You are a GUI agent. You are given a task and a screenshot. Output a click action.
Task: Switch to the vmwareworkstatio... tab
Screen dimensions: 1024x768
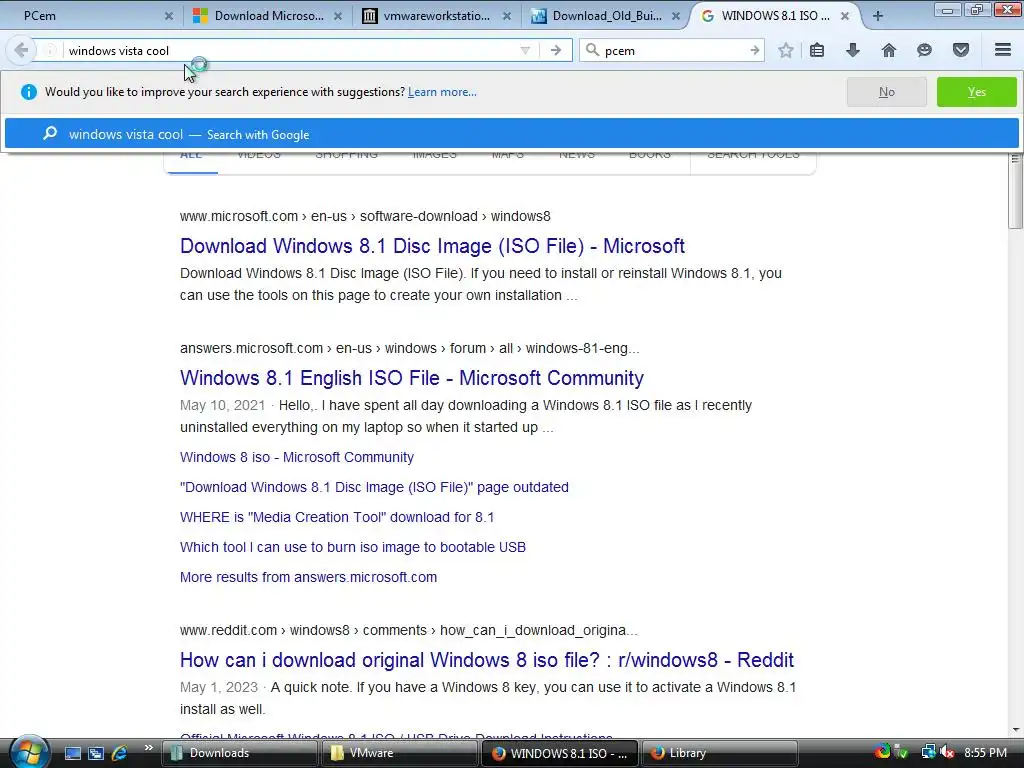(x=436, y=16)
